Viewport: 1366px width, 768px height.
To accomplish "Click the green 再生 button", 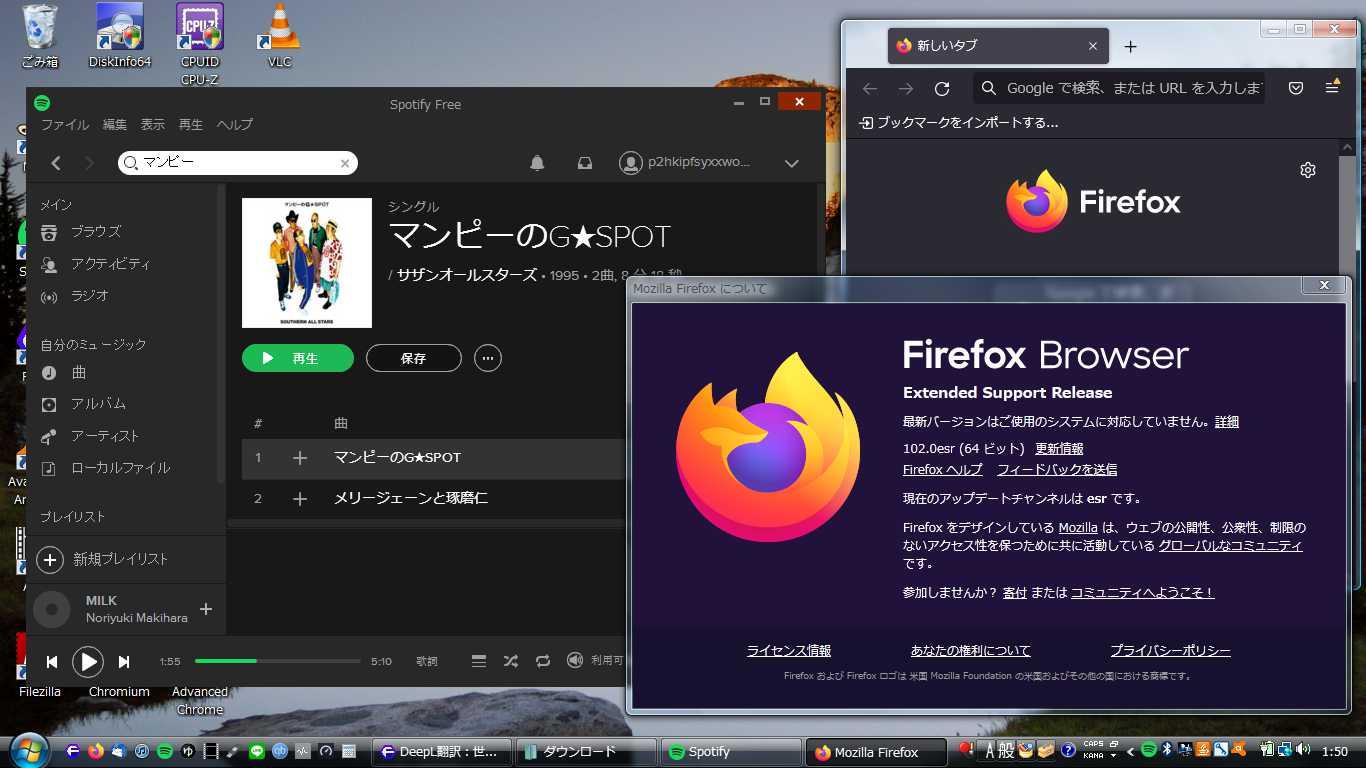I will [298, 358].
